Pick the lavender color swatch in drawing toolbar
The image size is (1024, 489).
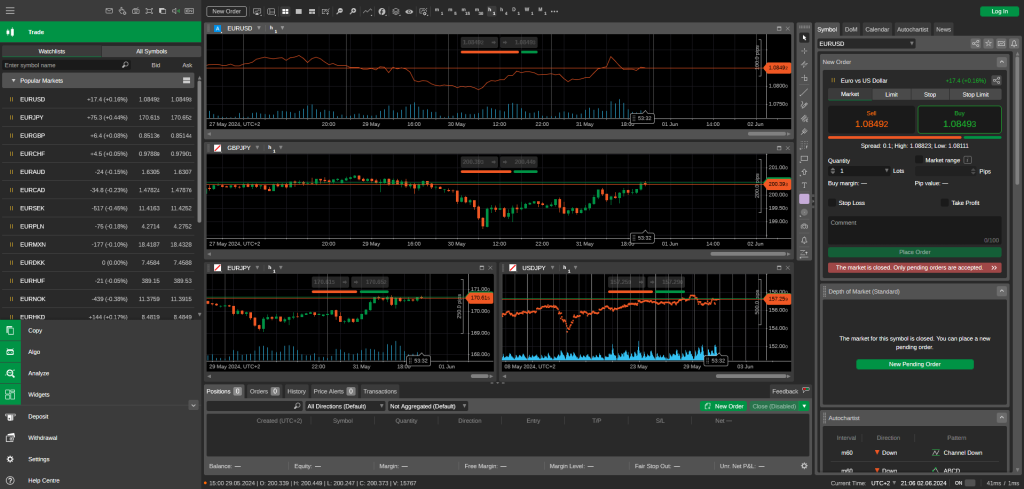(x=804, y=198)
